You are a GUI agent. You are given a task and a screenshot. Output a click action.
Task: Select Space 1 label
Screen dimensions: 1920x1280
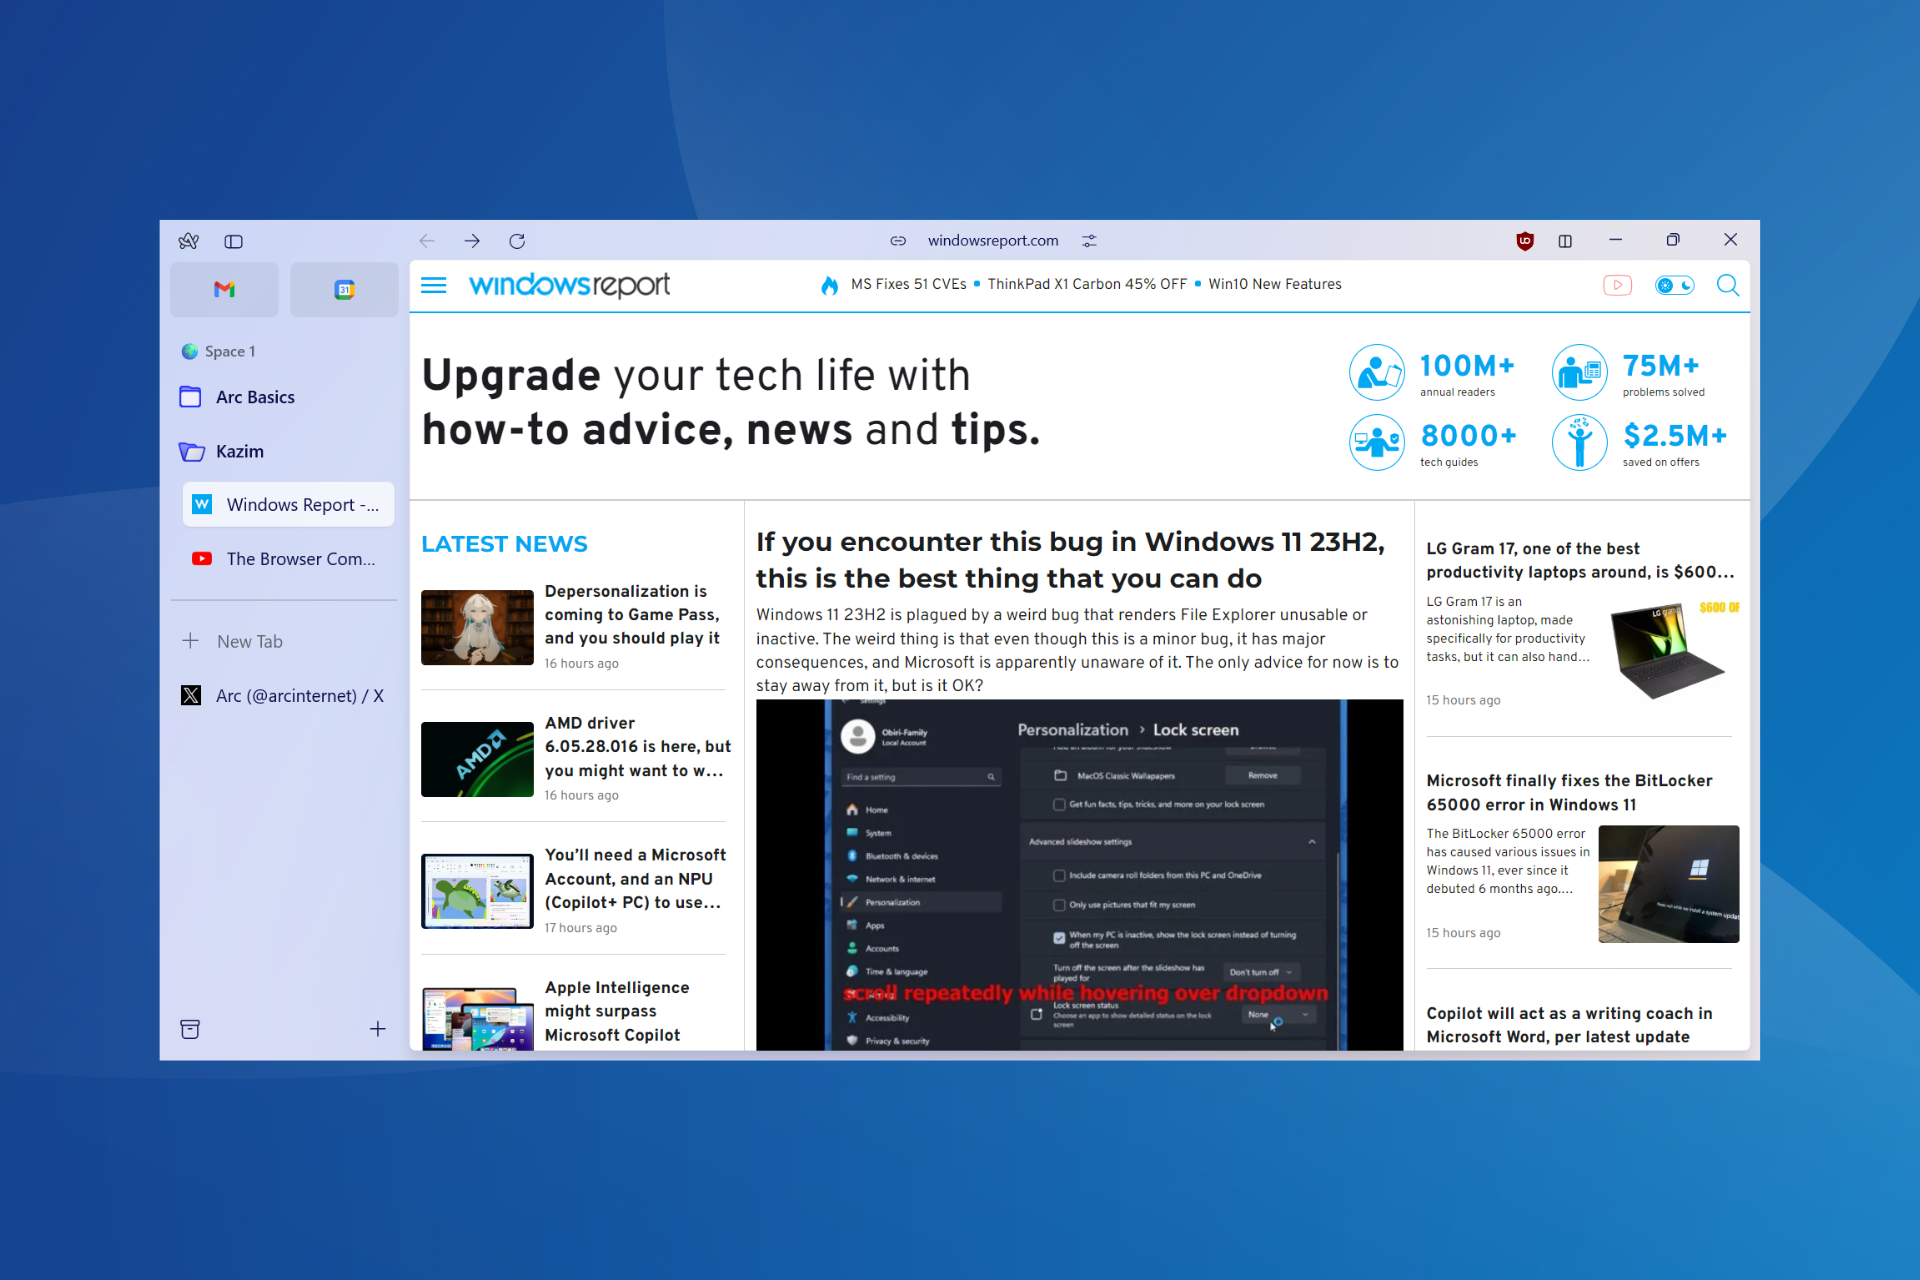(x=230, y=351)
